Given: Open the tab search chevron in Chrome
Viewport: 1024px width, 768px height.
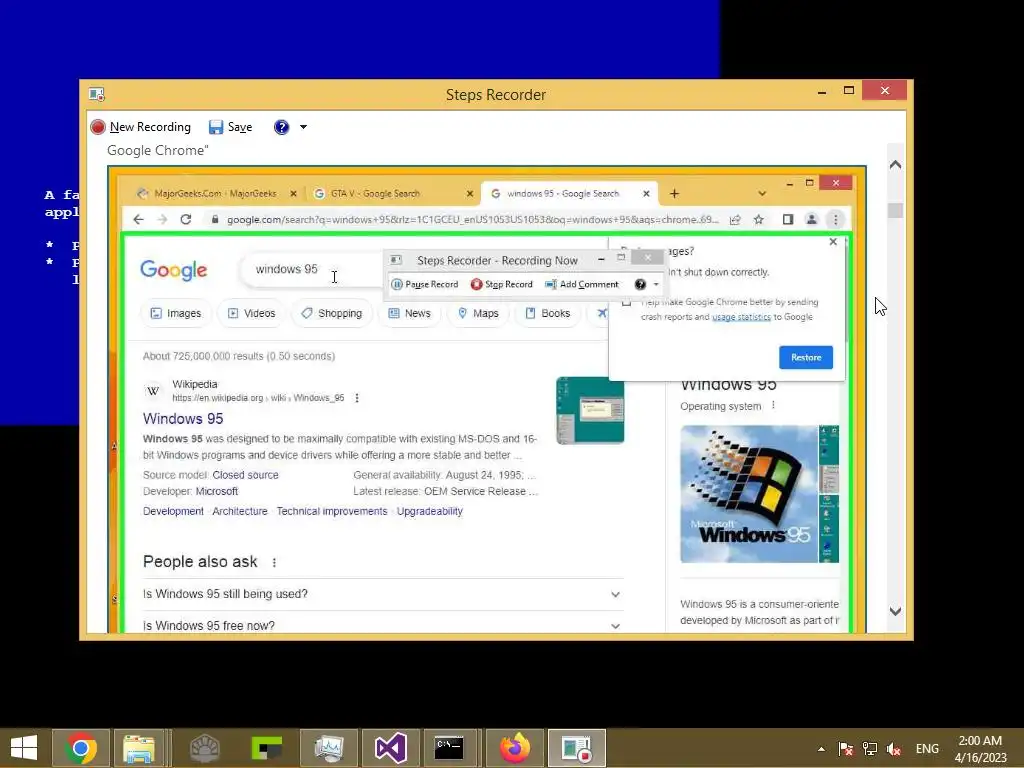Looking at the screenshot, I should [761, 193].
